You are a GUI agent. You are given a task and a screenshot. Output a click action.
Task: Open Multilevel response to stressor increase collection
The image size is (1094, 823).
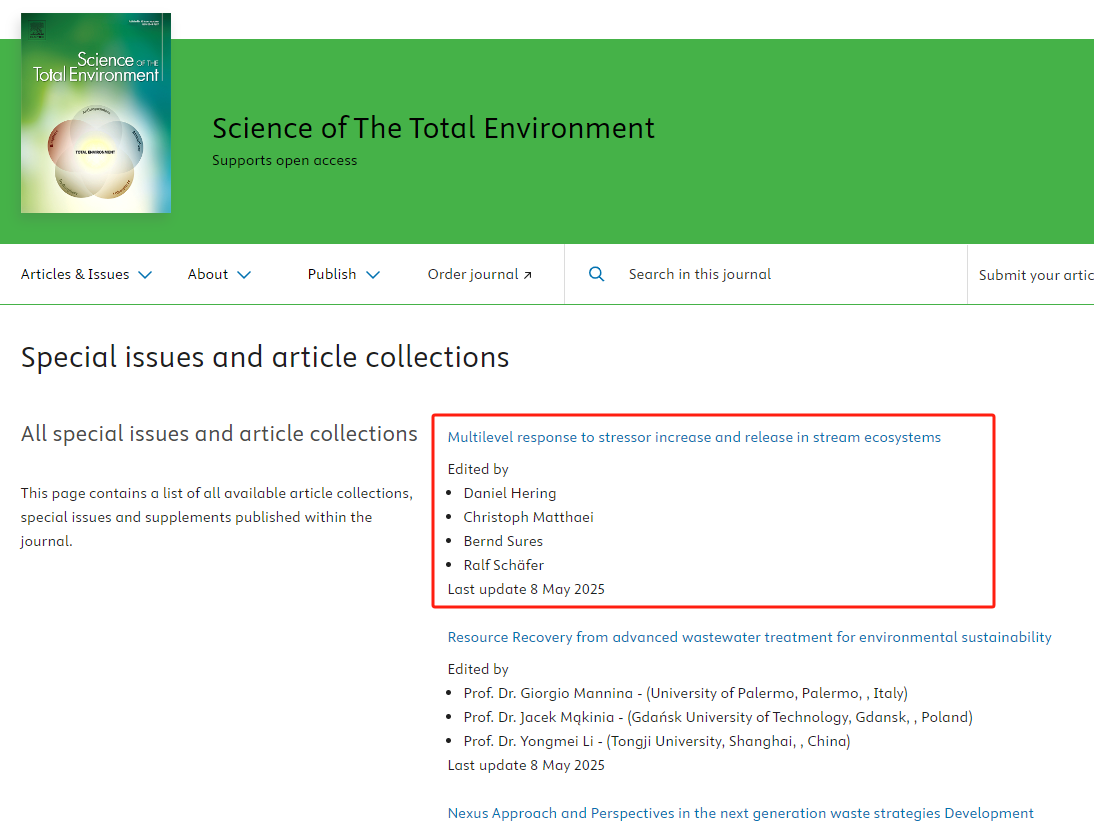(694, 437)
